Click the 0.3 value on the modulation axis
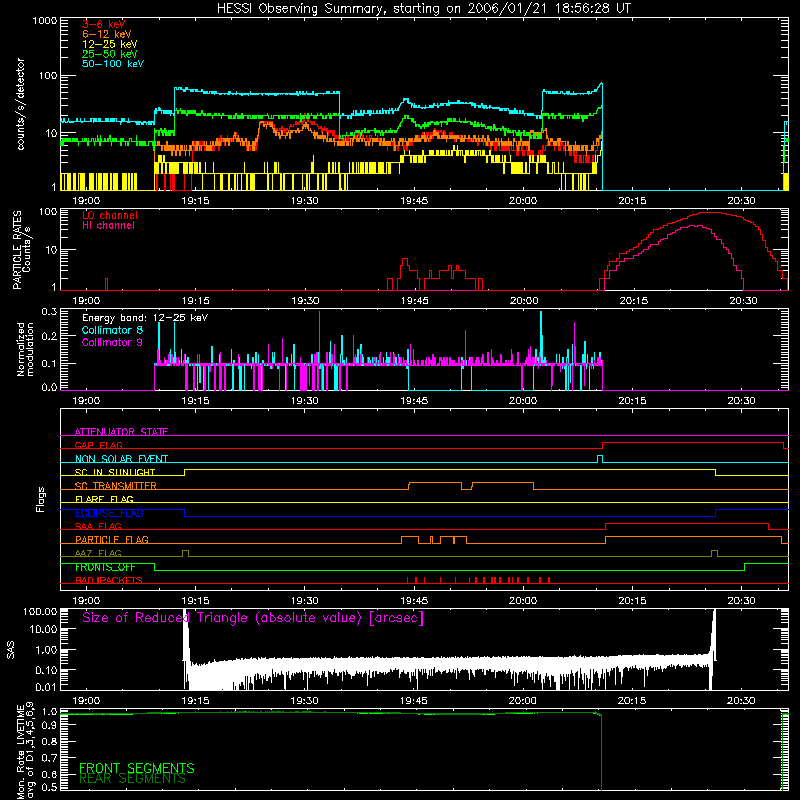Viewport: 800px width, 800px height. [x=49, y=311]
